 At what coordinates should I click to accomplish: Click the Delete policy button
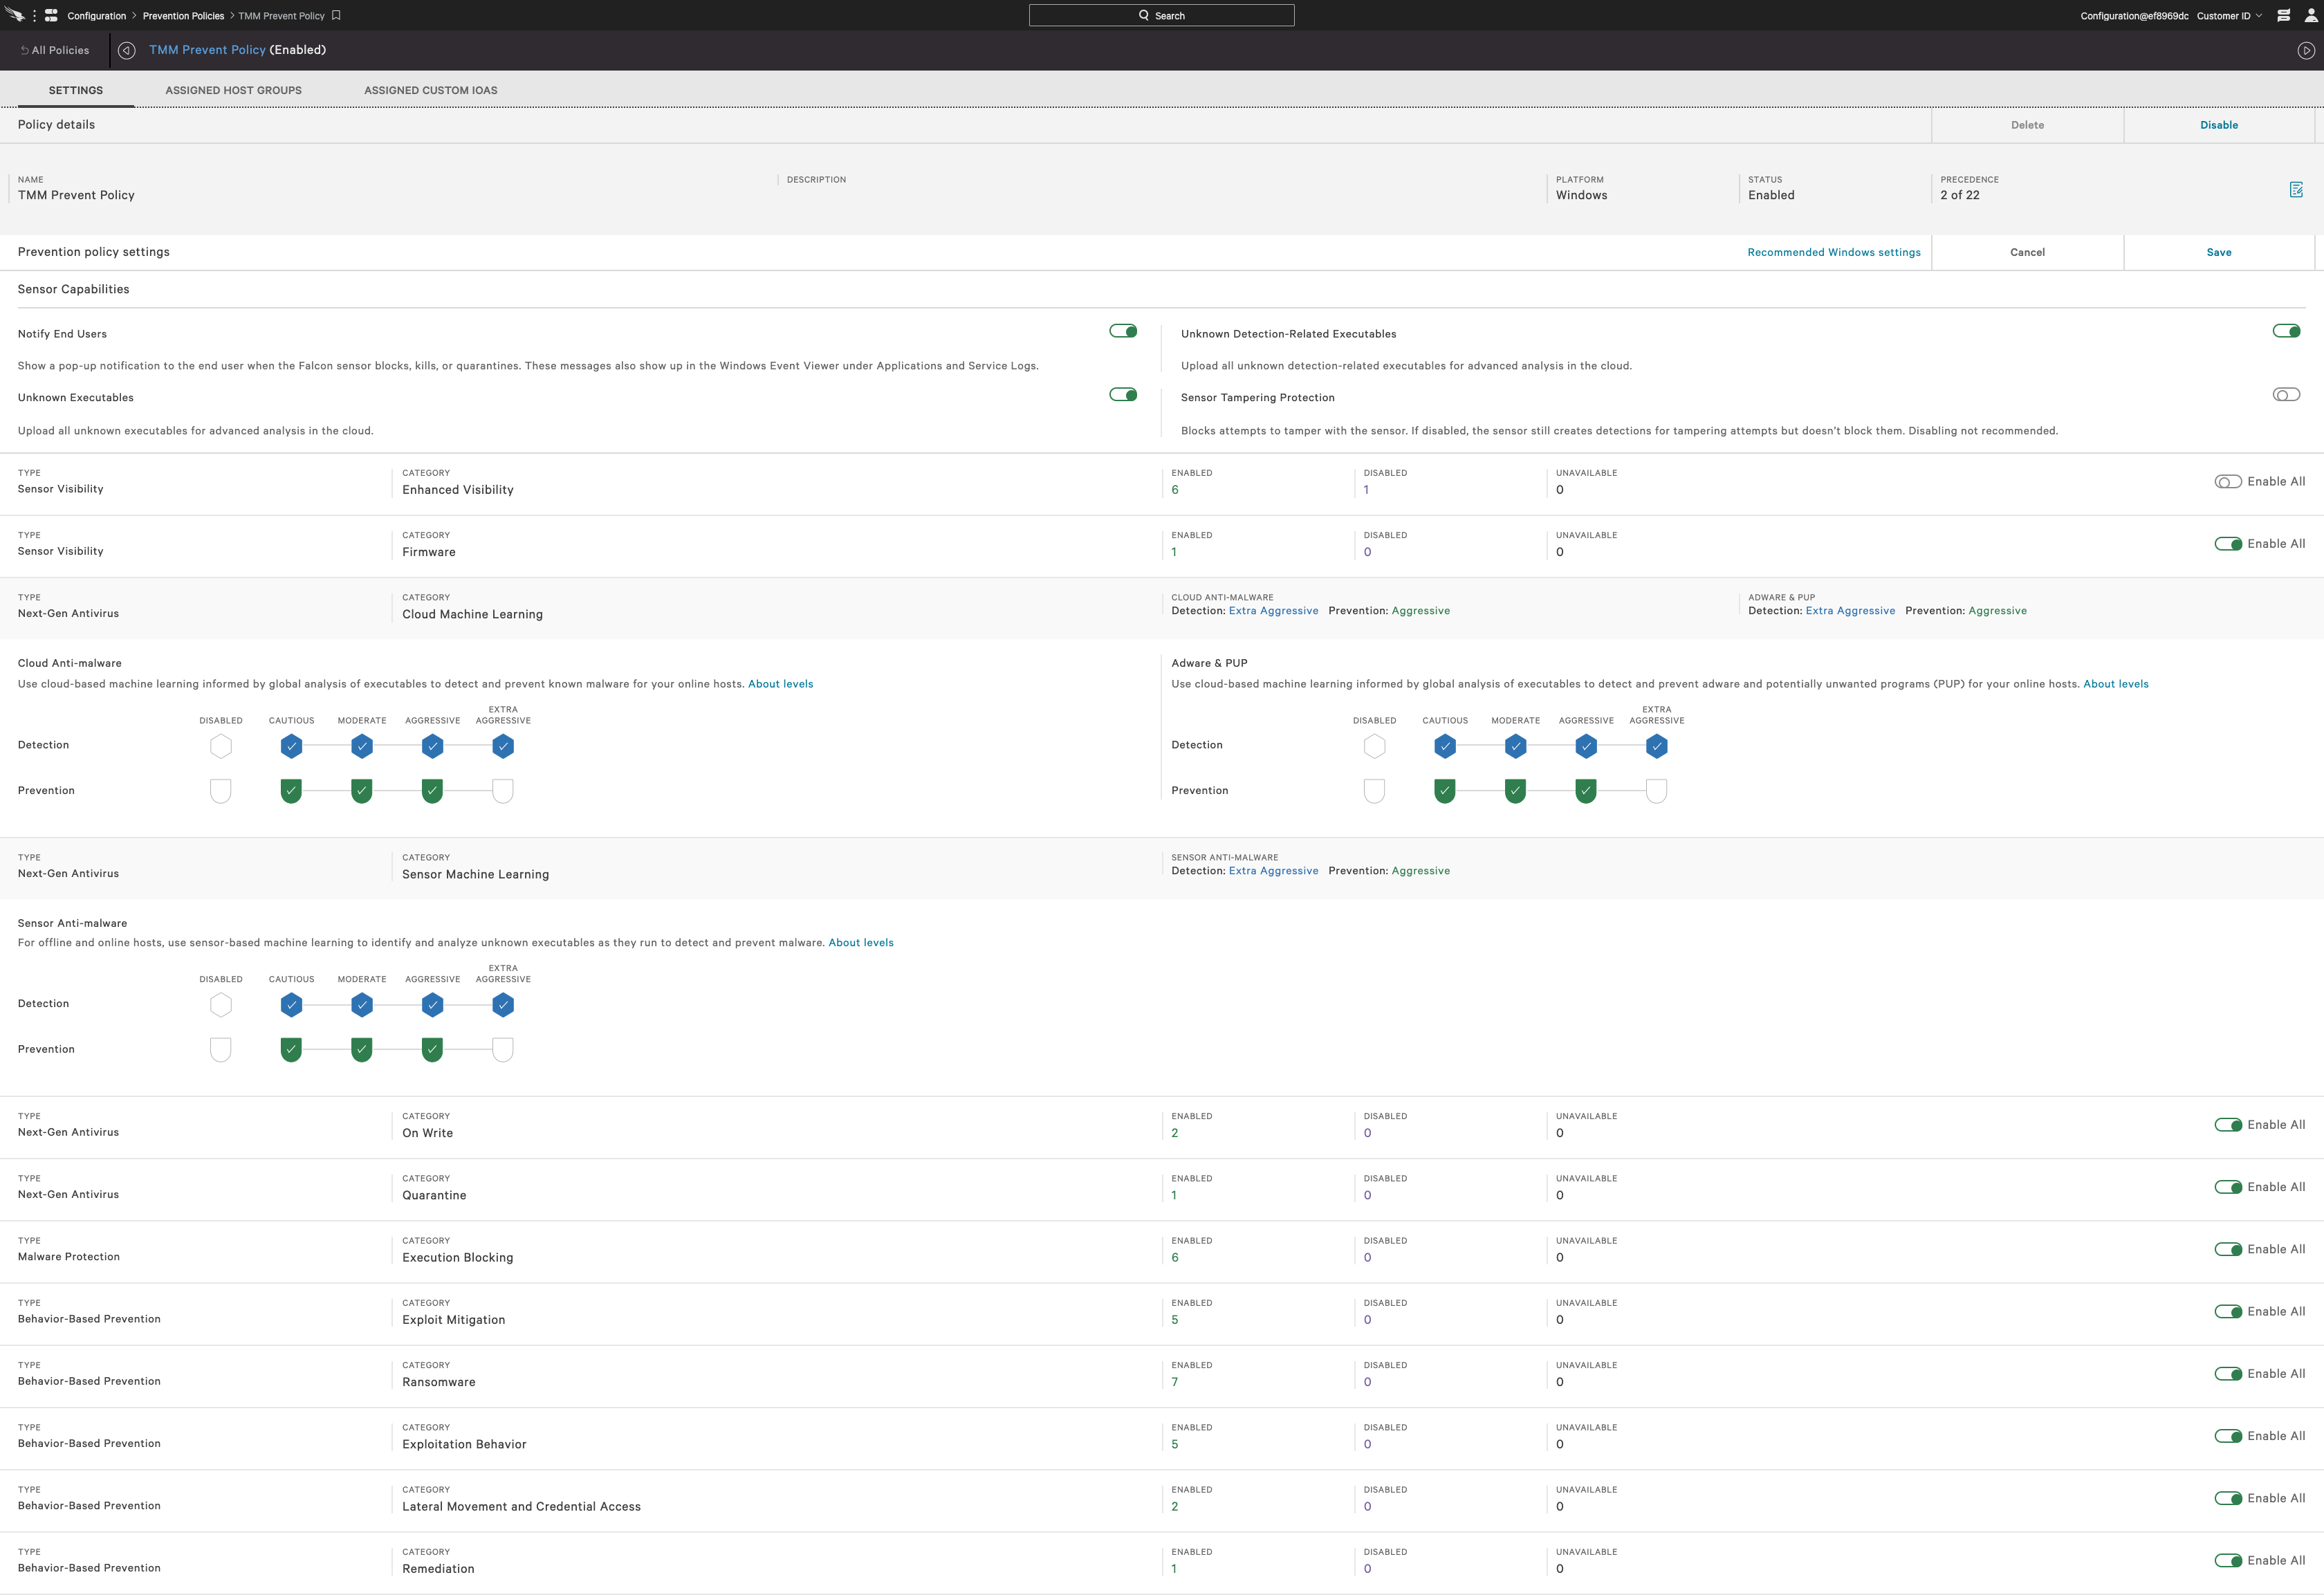2027,125
